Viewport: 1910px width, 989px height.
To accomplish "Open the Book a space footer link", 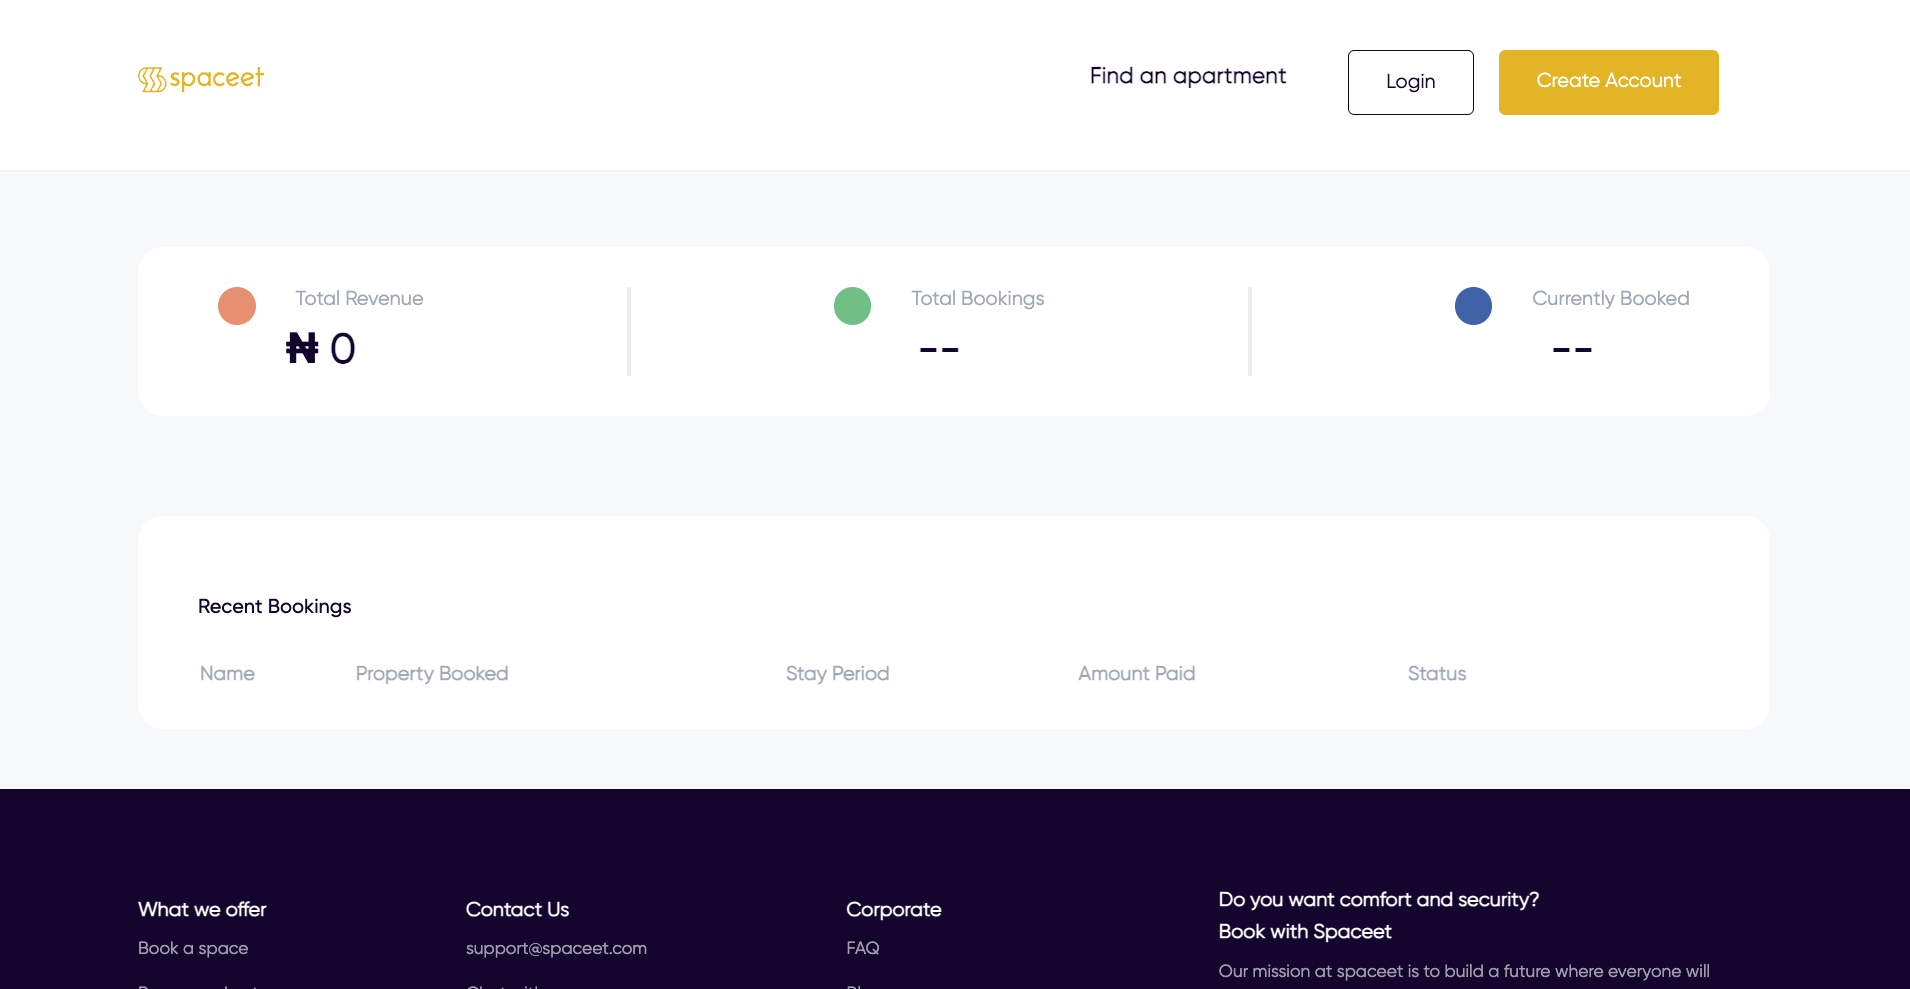I will (x=193, y=948).
